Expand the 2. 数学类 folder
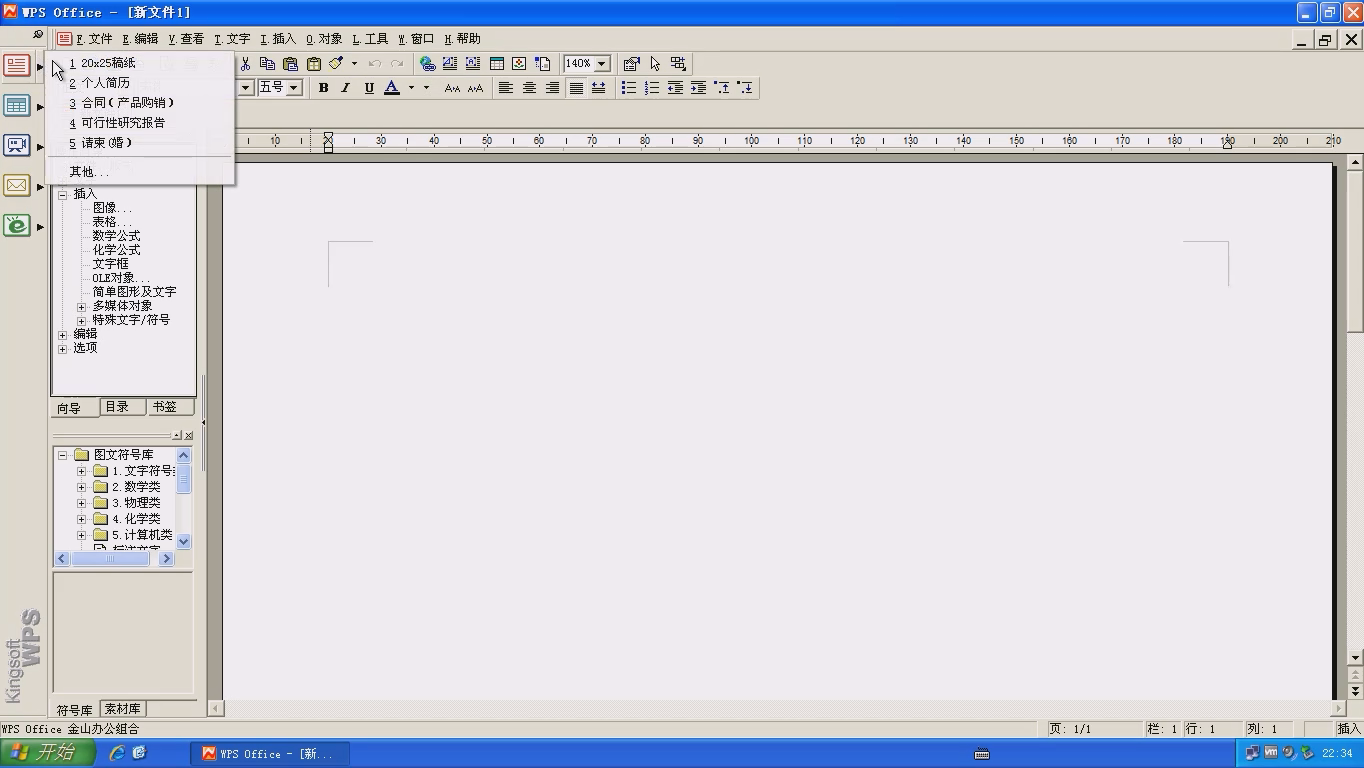Screen dimensions: 1364x768 [82, 487]
